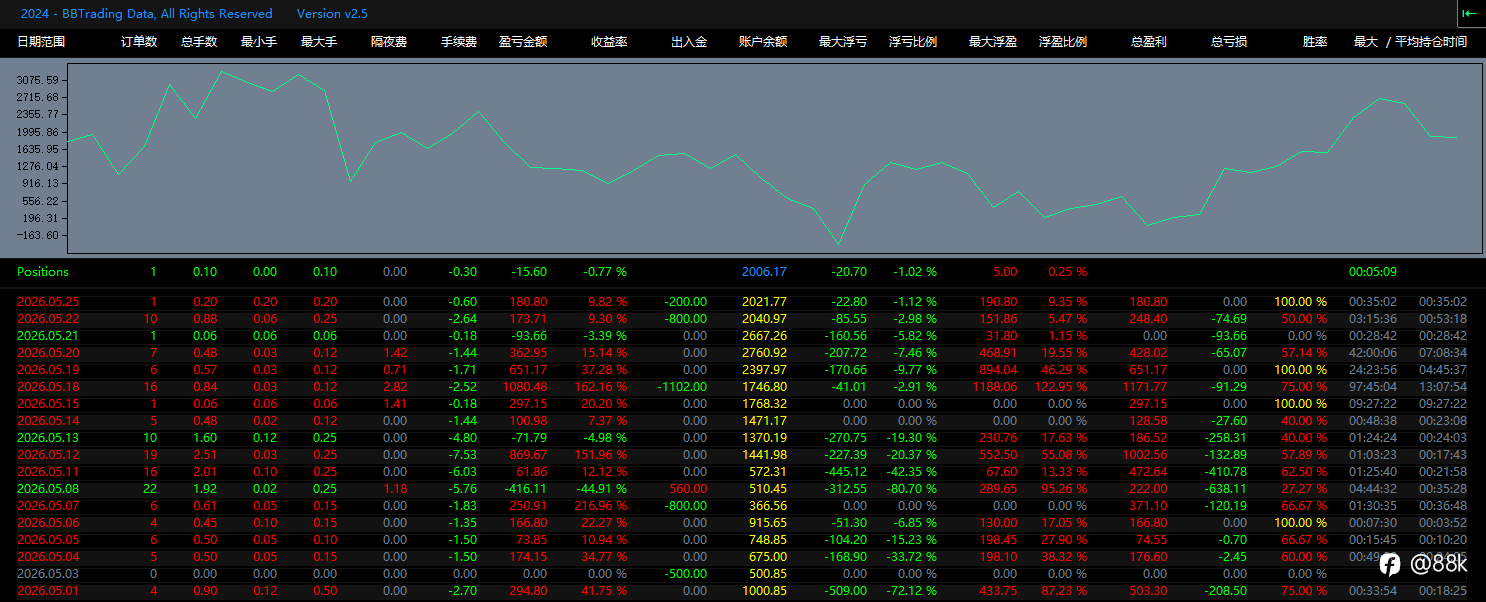
Task: Click the 胜率 column header
Action: click(x=1315, y=42)
